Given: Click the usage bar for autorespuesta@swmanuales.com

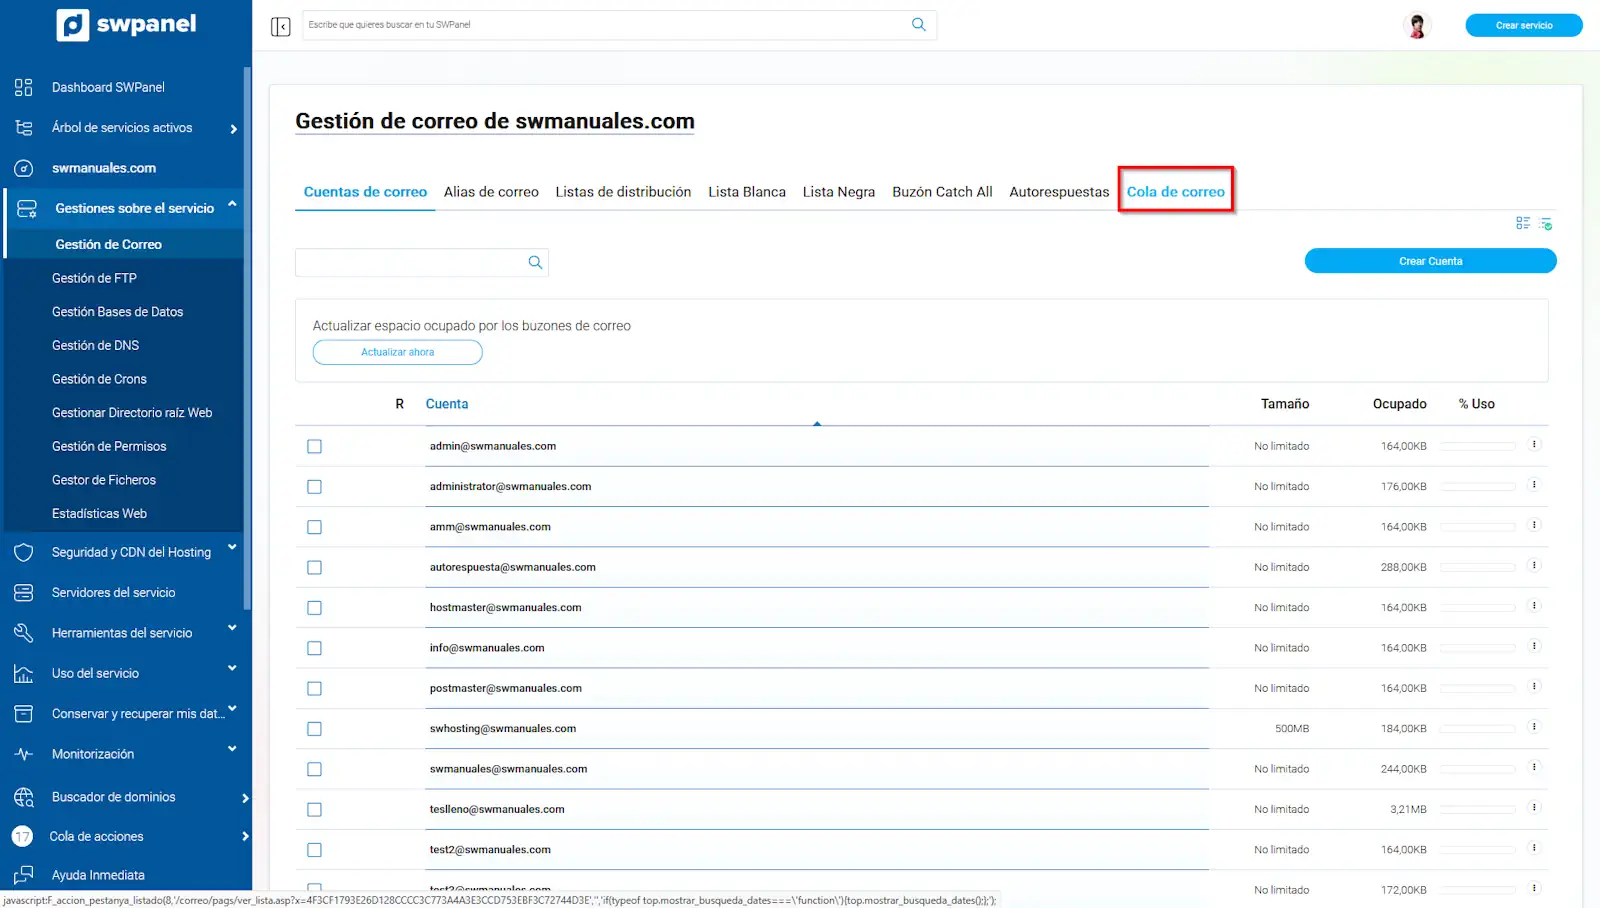Looking at the screenshot, I should tap(1477, 568).
